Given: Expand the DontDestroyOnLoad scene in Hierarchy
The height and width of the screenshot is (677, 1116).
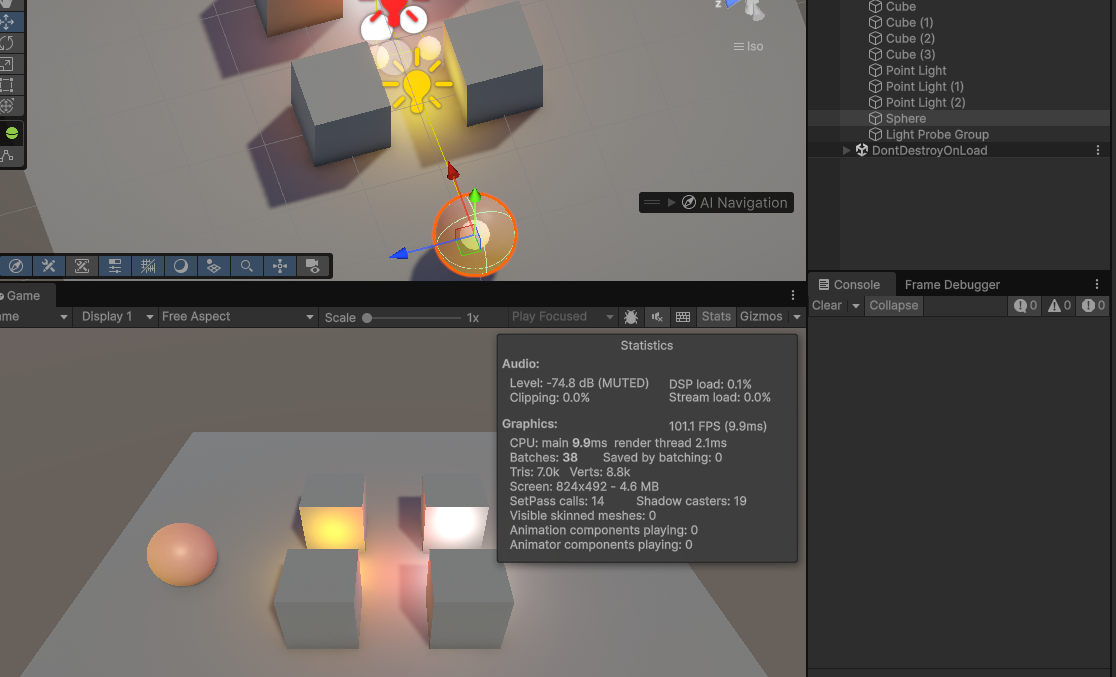Looking at the screenshot, I should click(848, 151).
